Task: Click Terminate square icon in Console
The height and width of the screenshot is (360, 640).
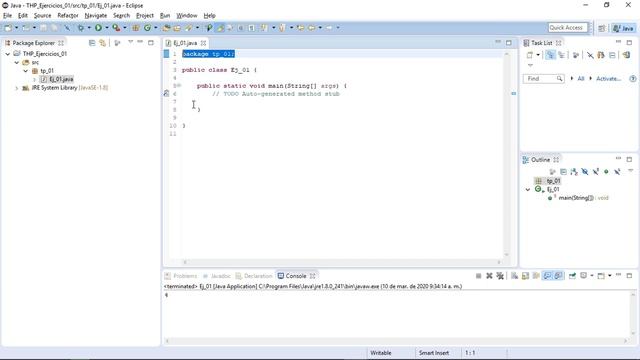Action: [478, 276]
